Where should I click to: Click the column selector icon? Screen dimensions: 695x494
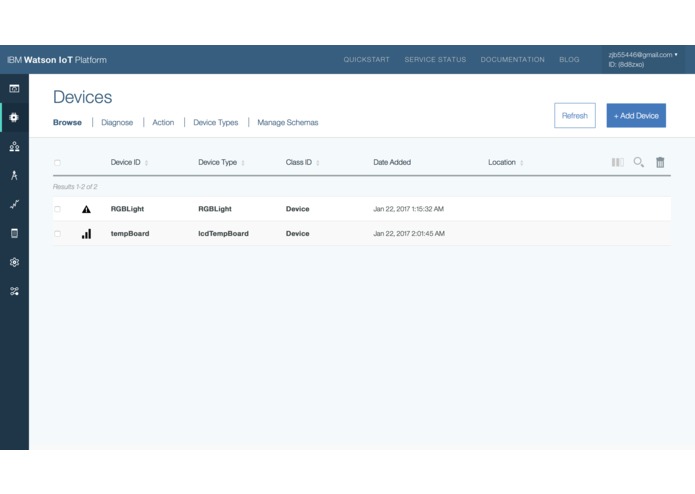(617, 162)
